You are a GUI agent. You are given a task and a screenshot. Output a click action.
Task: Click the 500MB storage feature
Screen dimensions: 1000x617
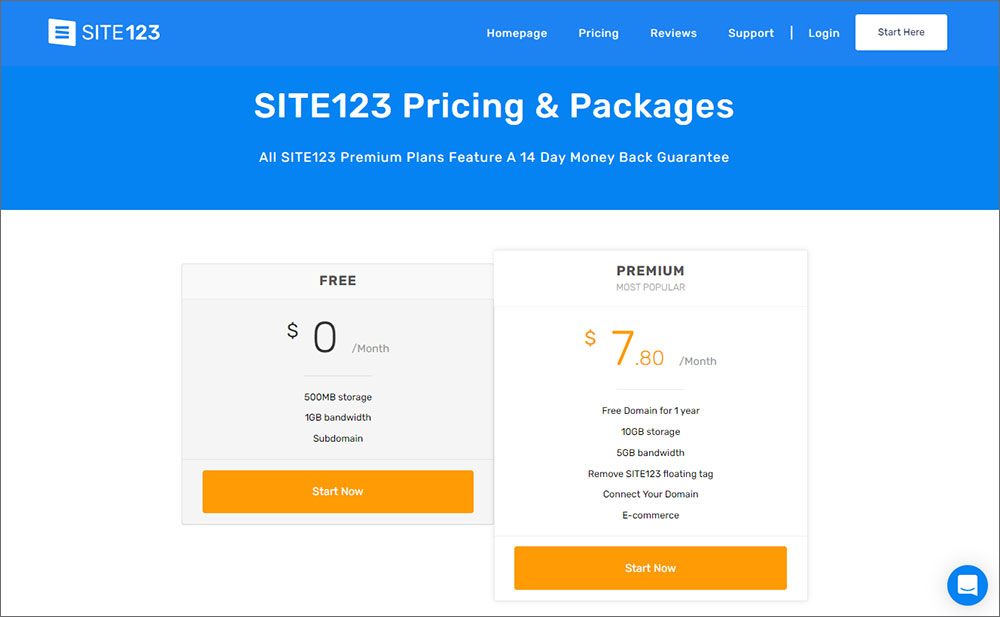coord(337,397)
